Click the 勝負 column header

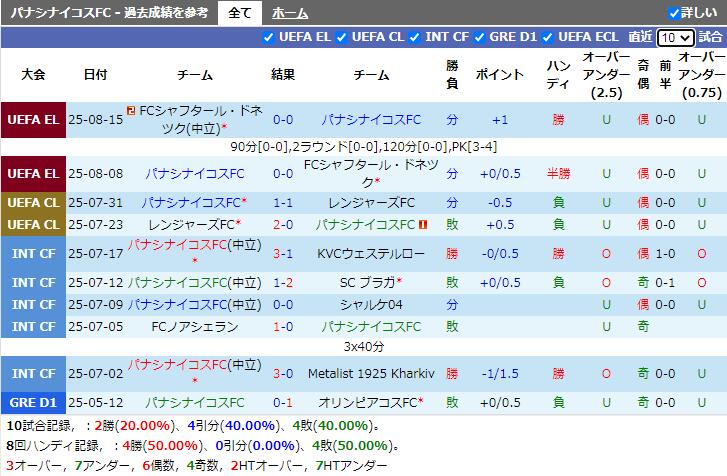click(x=452, y=74)
